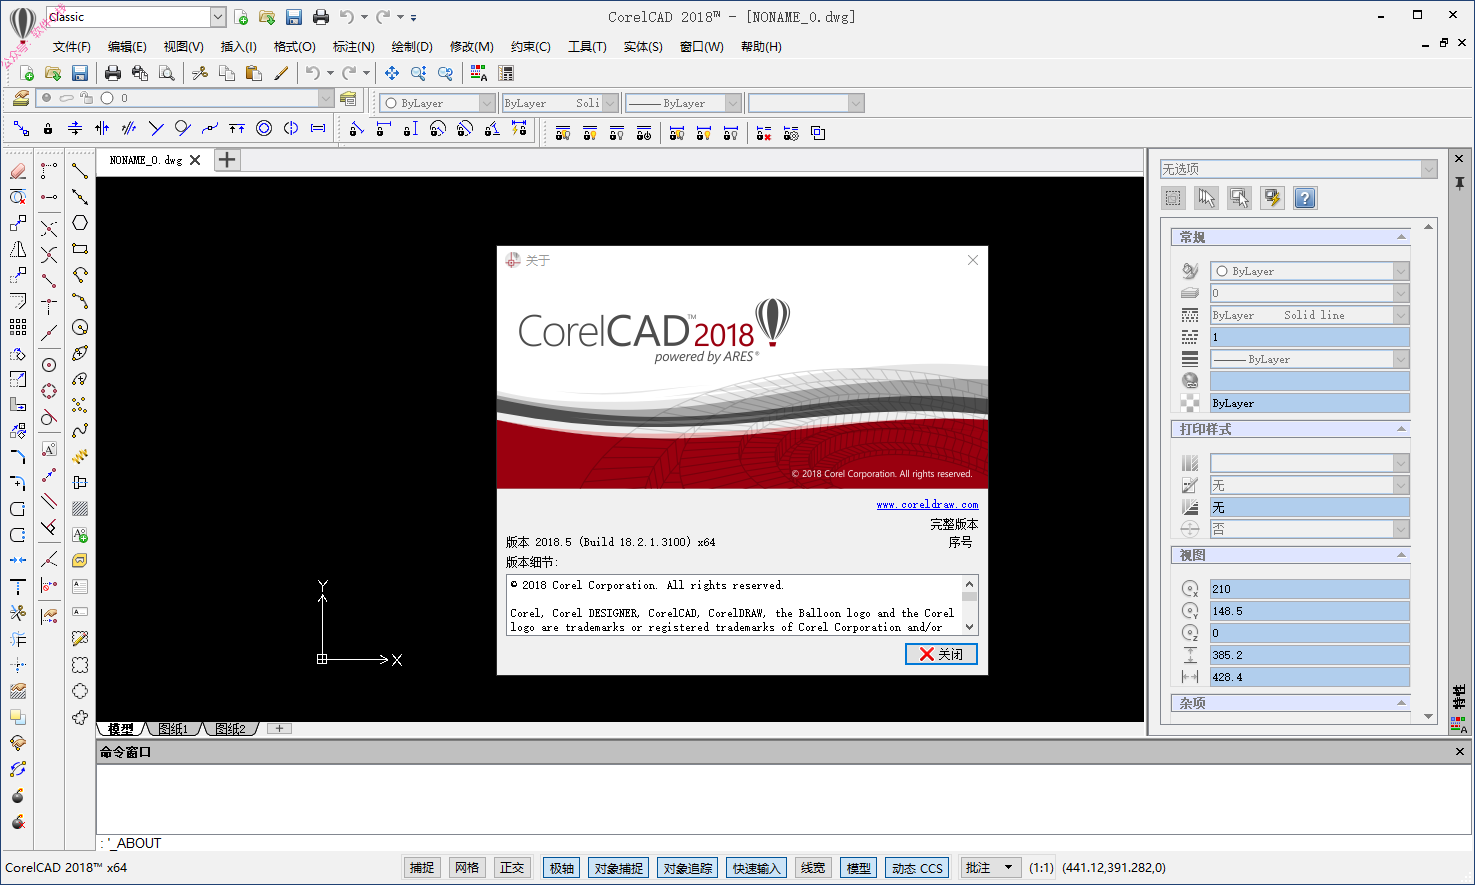The width and height of the screenshot is (1475, 885).
Task: Select the Delete eraser tool
Action: pos(18,171)
